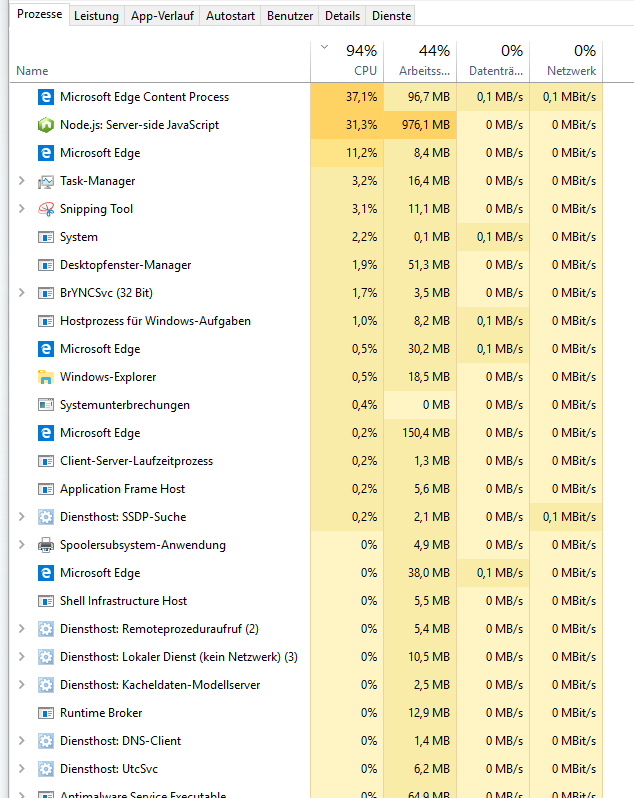Click the Client-Server-Laufzeitprozess icon
Screen dimensions: 634x798
(x=46, y=461)
